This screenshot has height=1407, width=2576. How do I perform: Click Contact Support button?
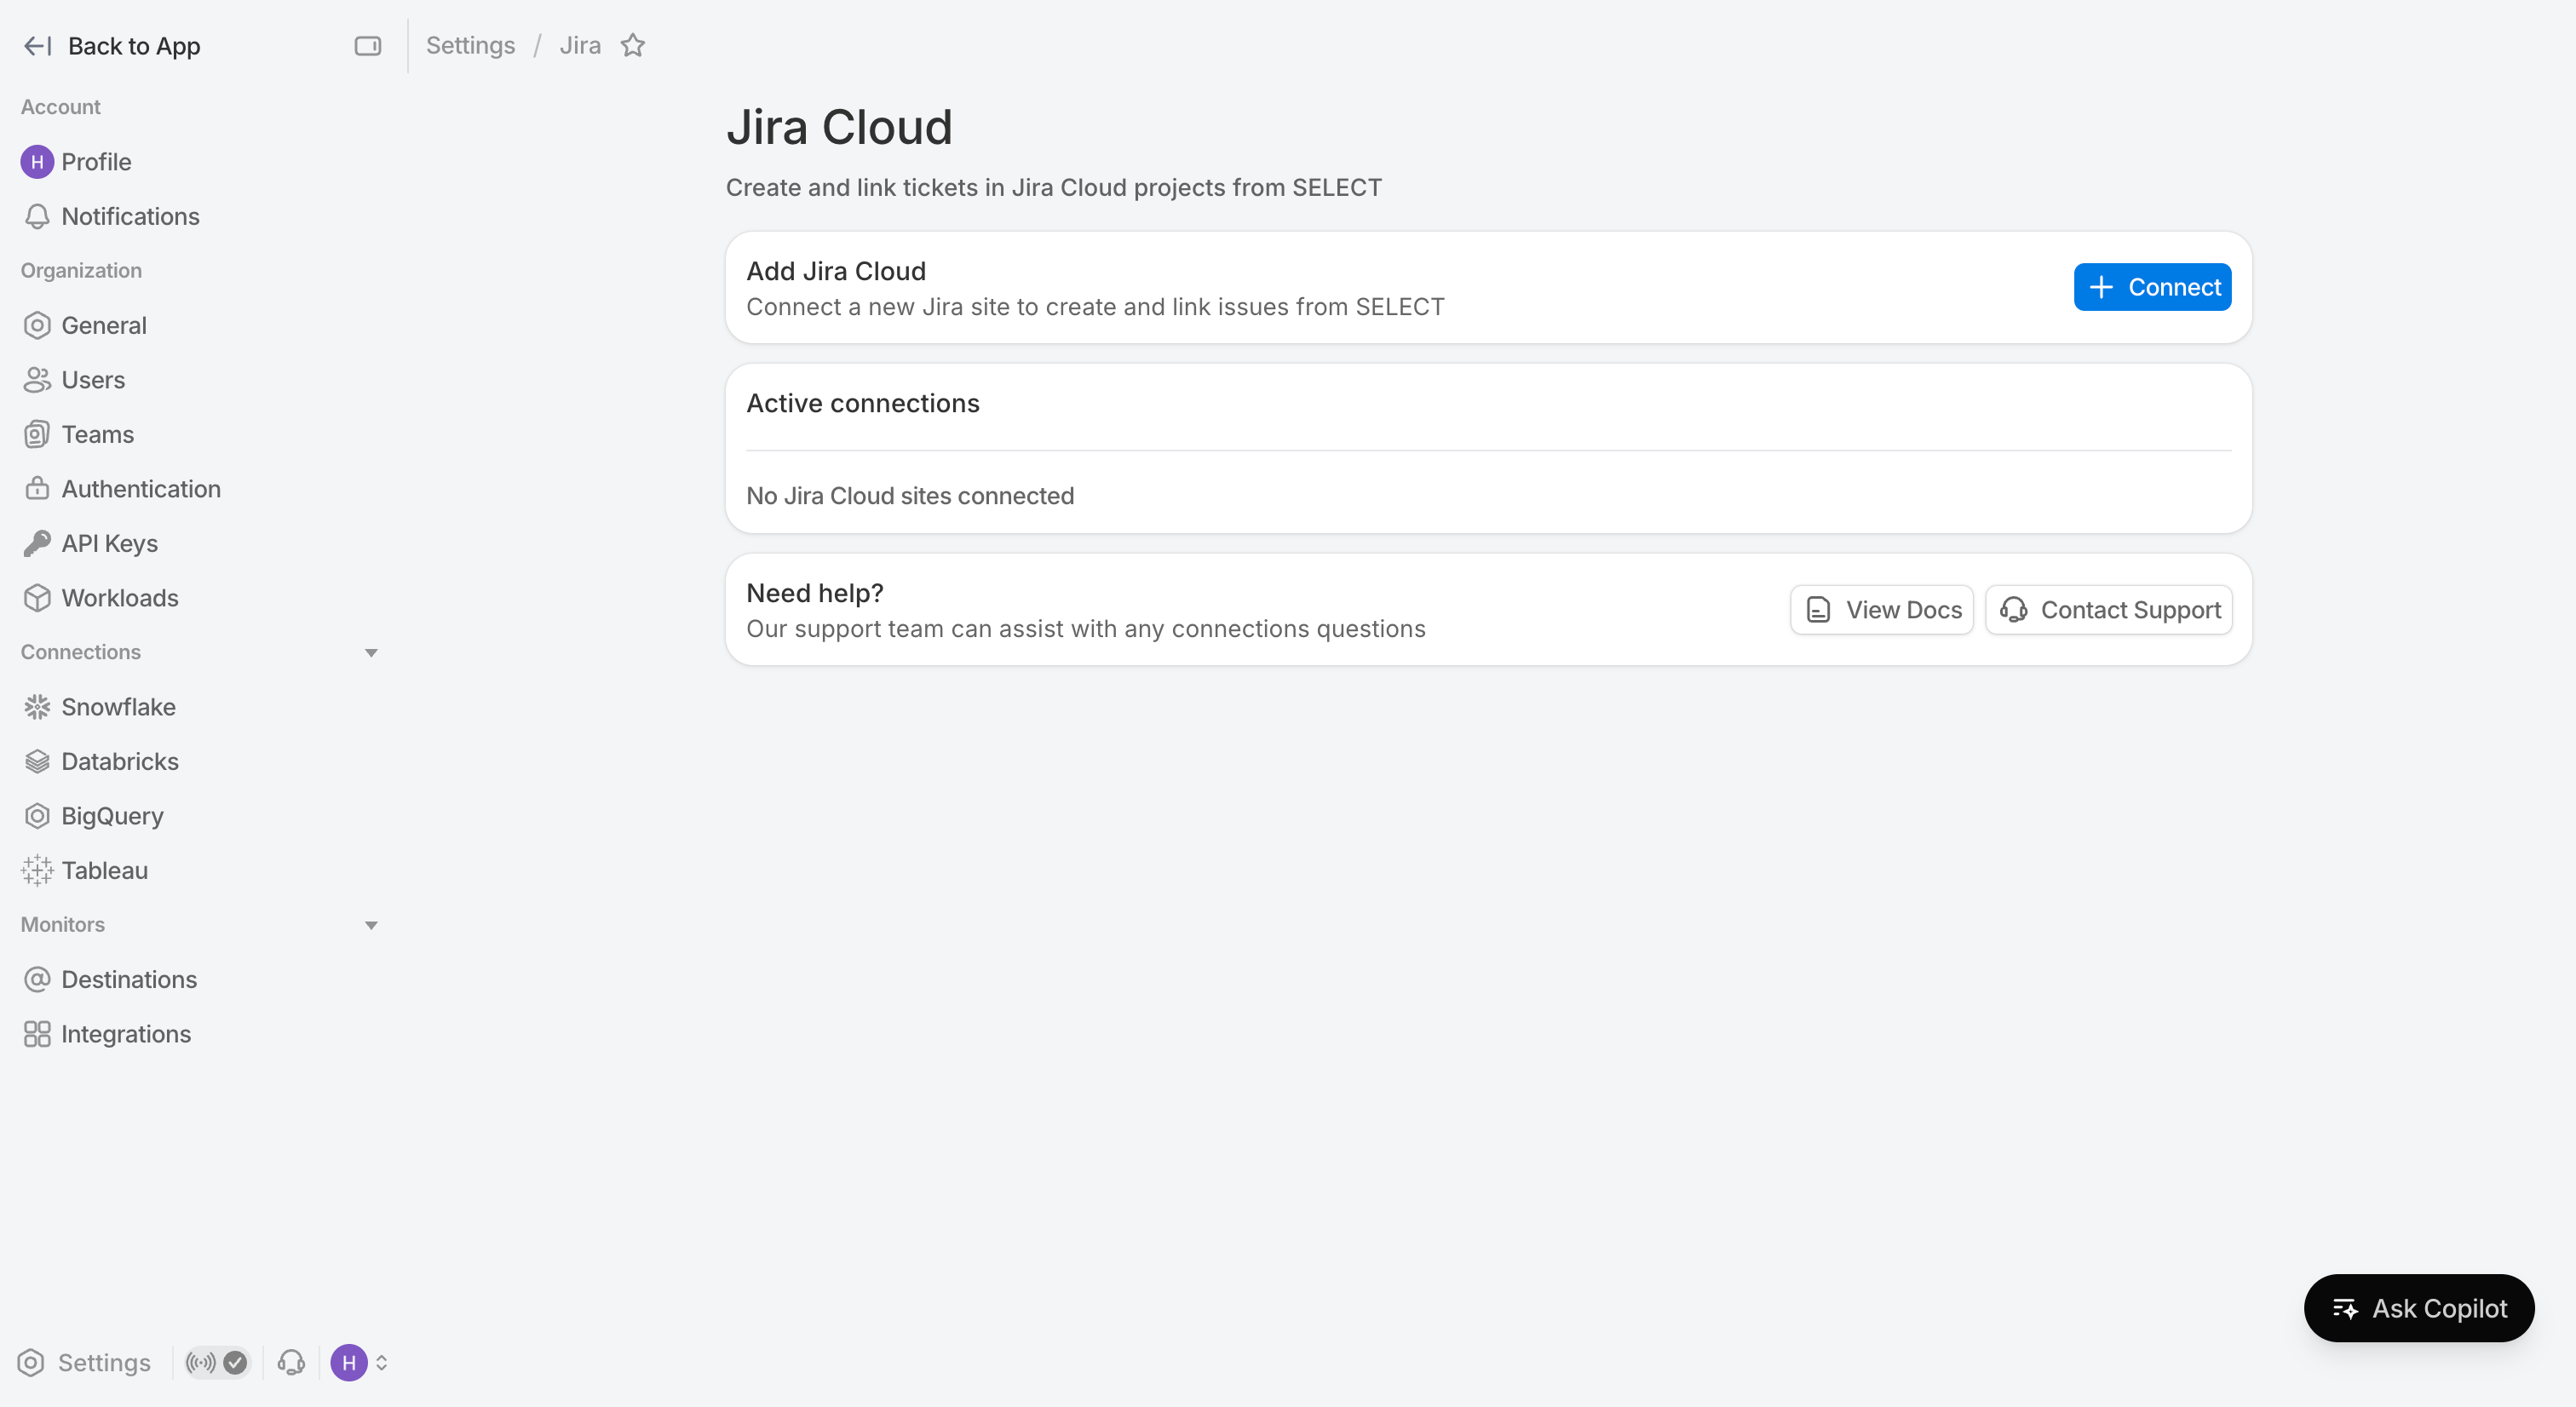(x=2109, y=610)
